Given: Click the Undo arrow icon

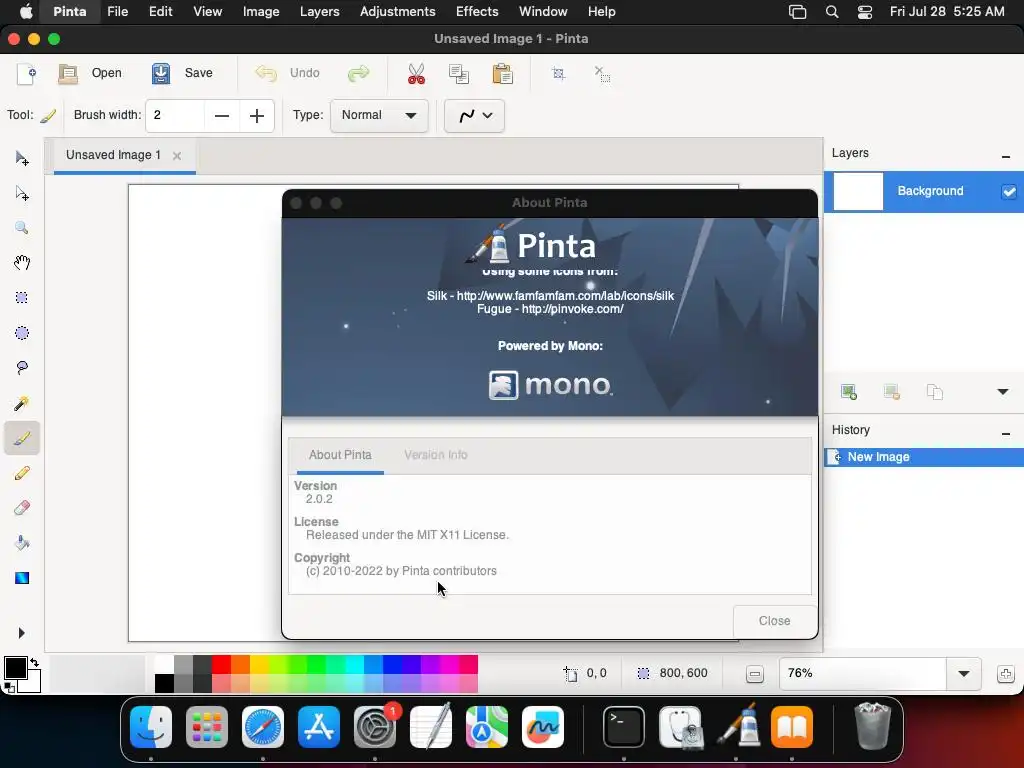Looking at the screenshot, I should (x=266, y=73).
